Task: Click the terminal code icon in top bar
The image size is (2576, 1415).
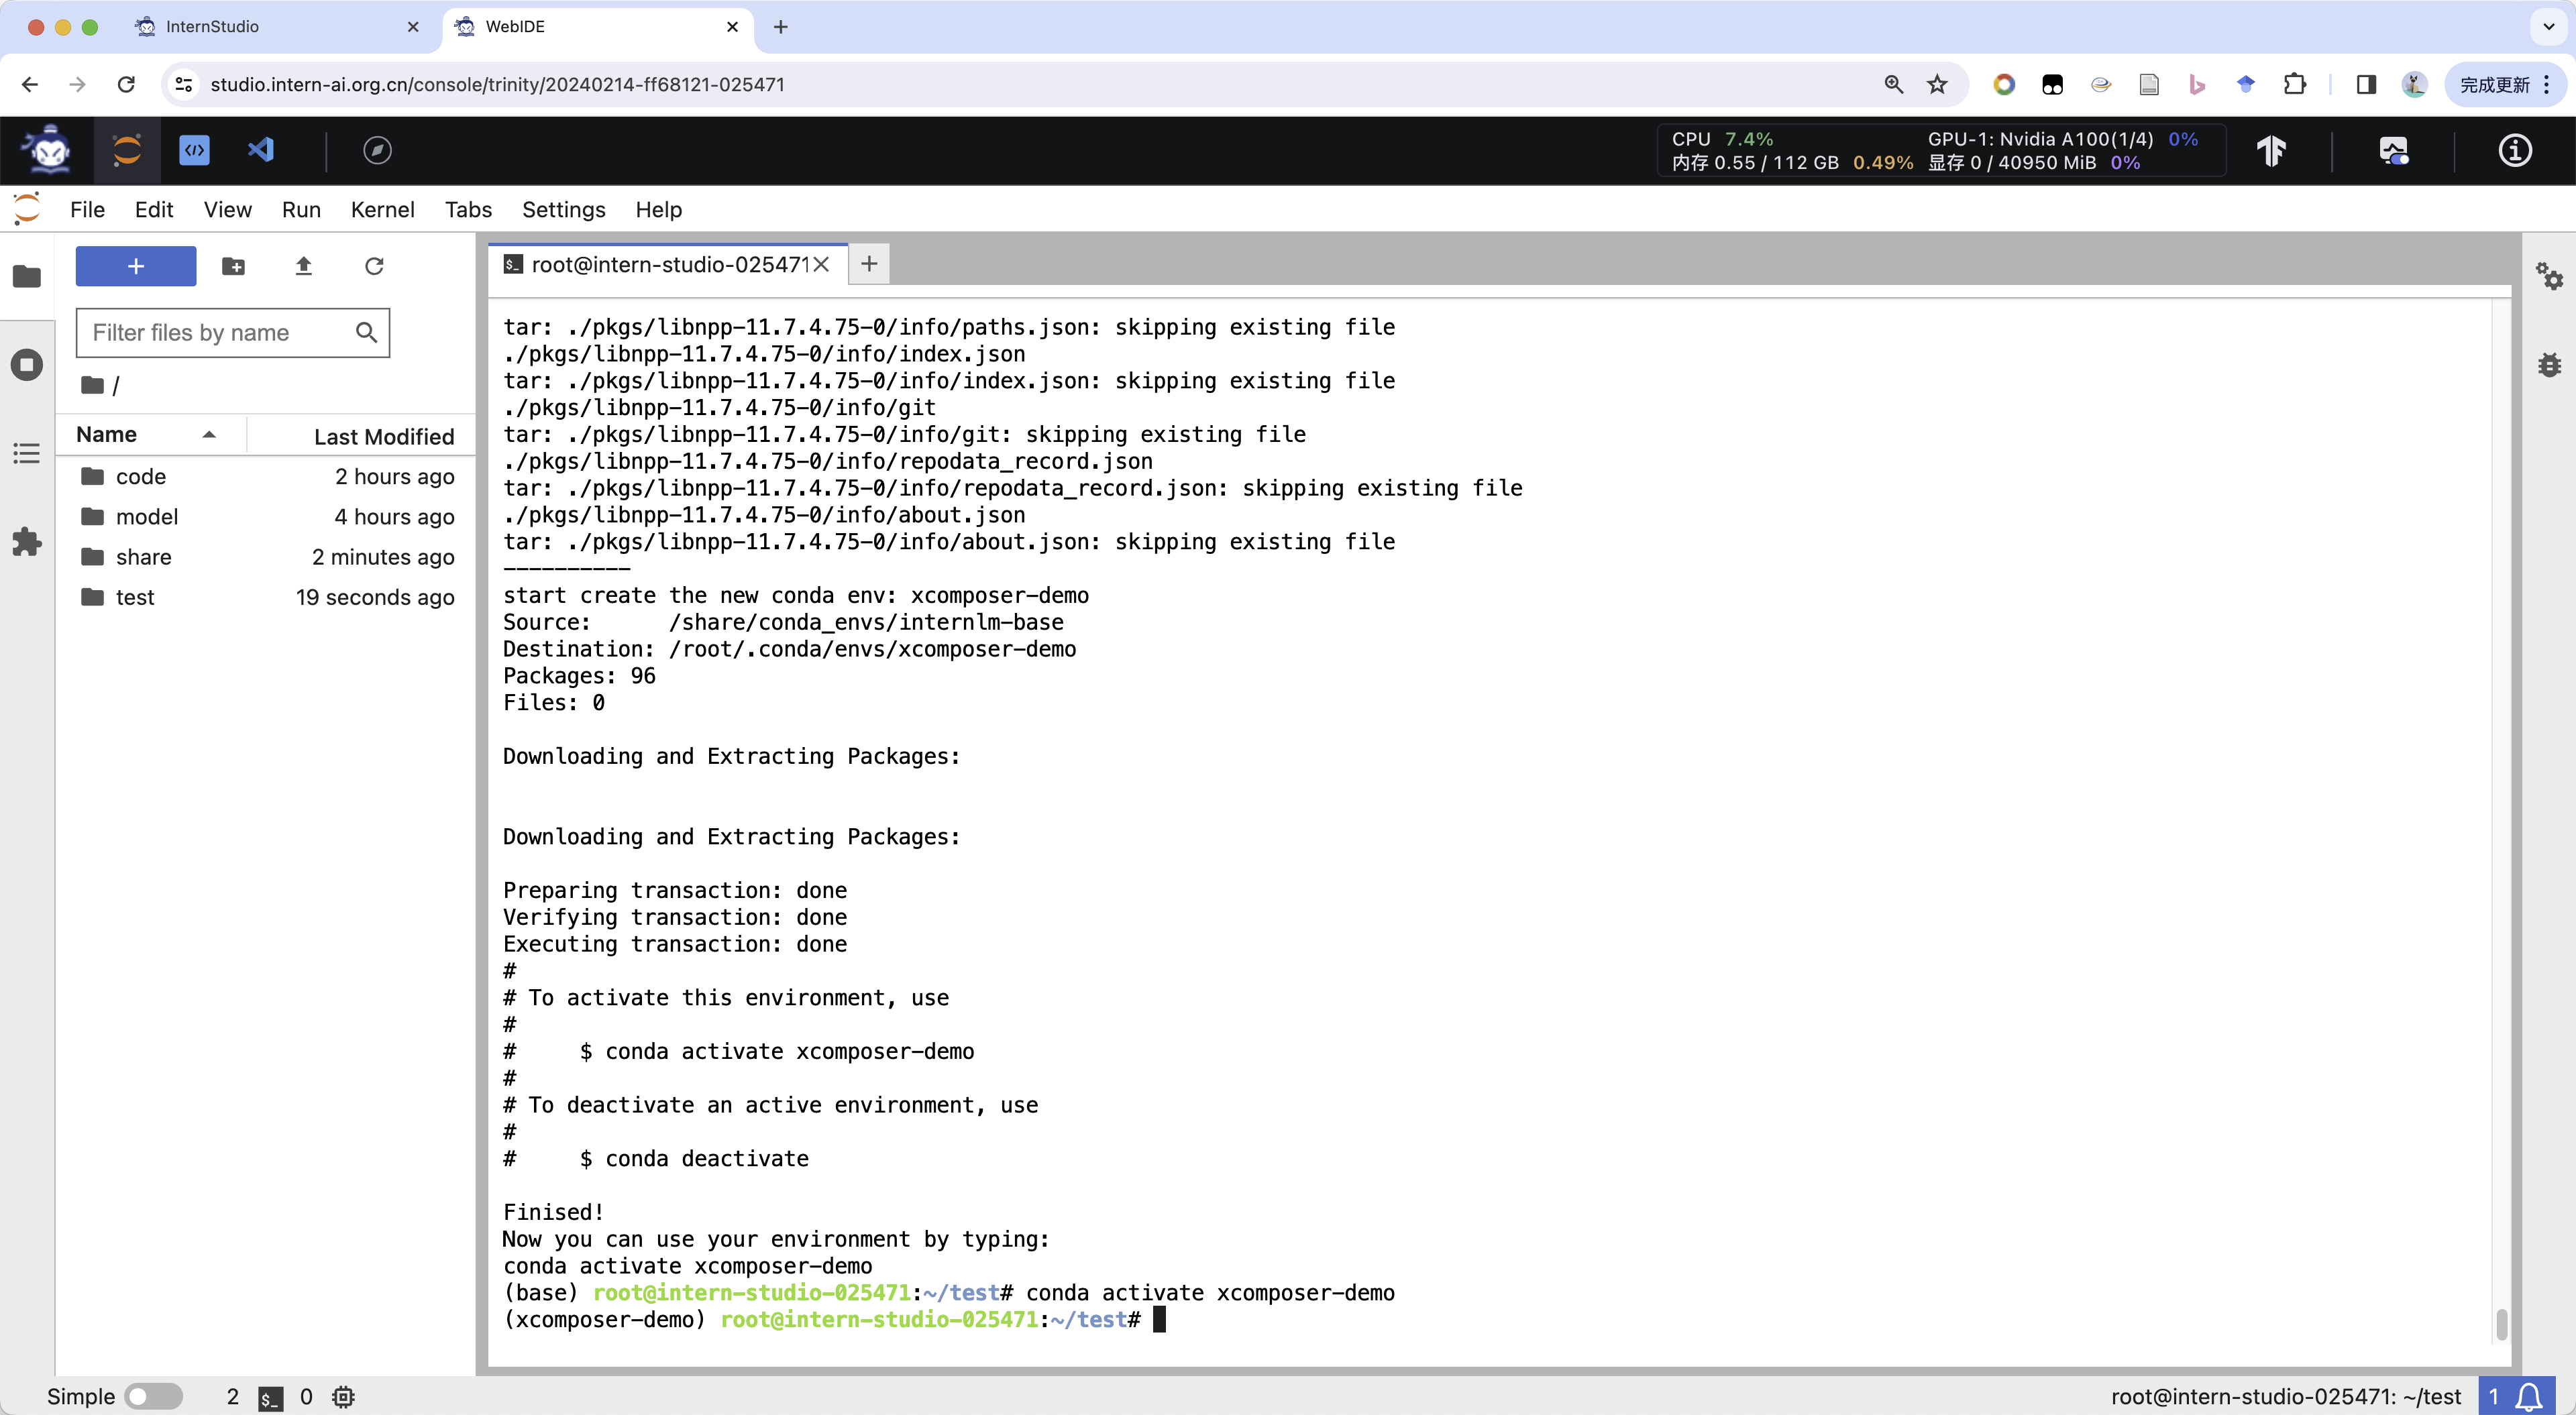Action: [194, 150]
